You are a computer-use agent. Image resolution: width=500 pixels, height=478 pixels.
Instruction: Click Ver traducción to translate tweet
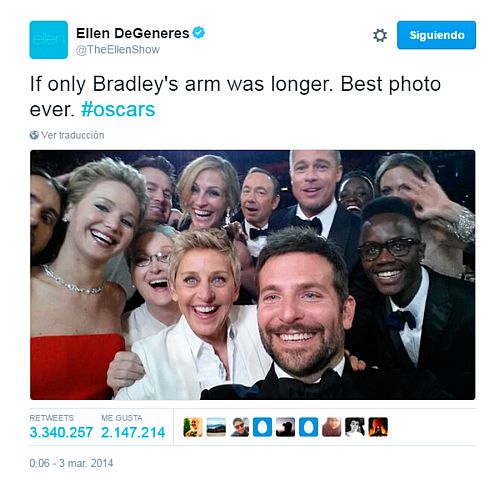[x=73, y=135]
